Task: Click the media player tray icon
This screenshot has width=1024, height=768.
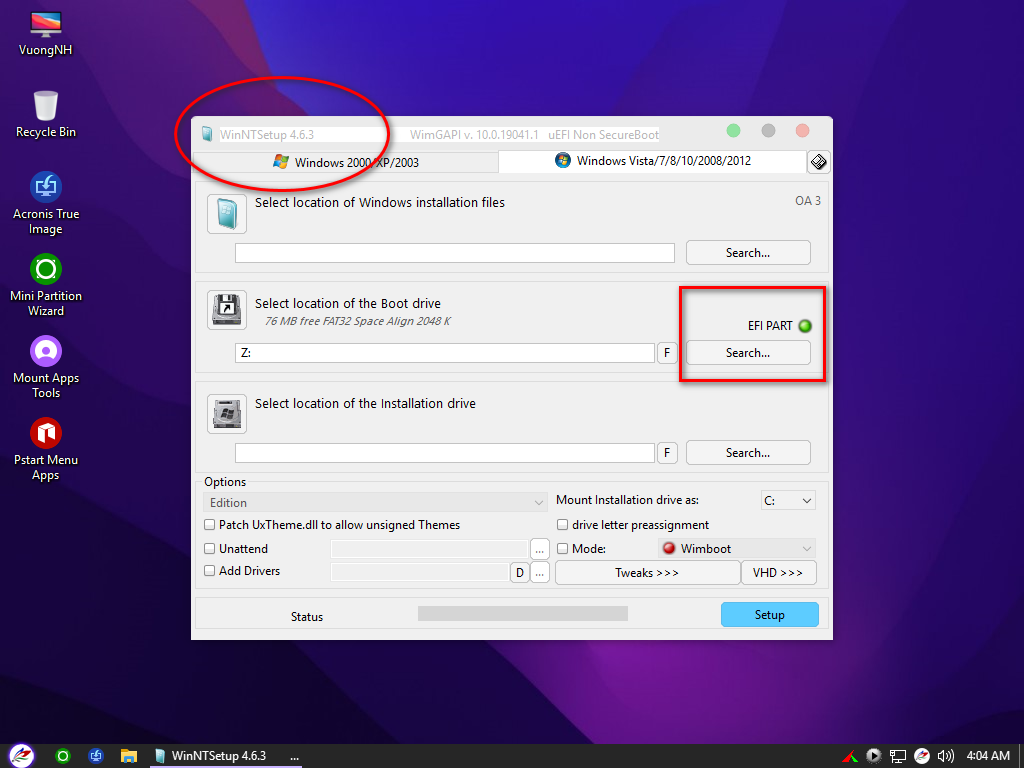Action: (874, 756)
